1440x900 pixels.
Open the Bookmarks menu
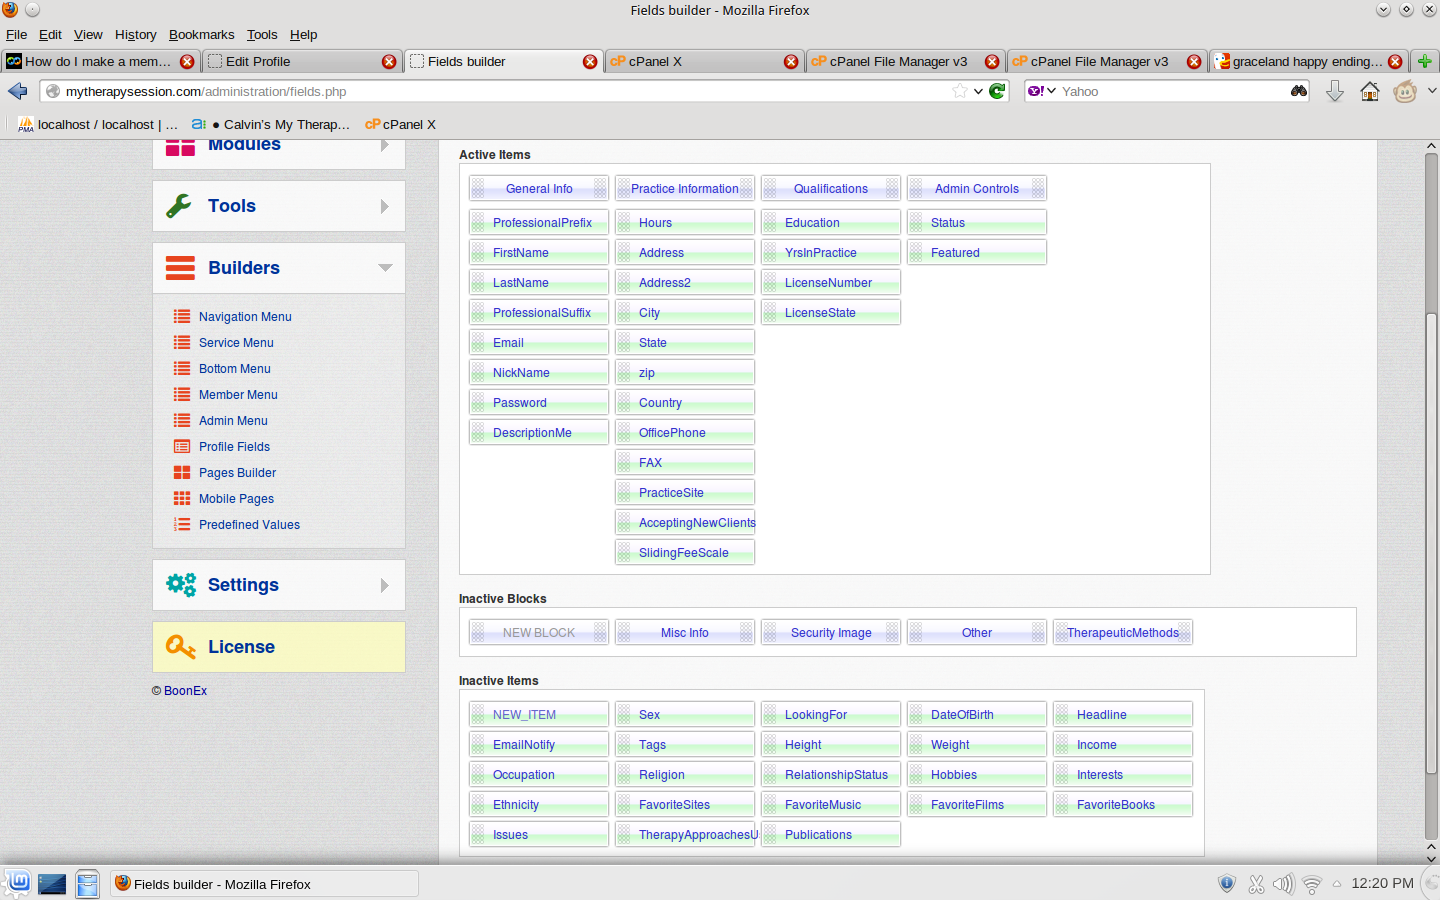click(x=201, y=34)
